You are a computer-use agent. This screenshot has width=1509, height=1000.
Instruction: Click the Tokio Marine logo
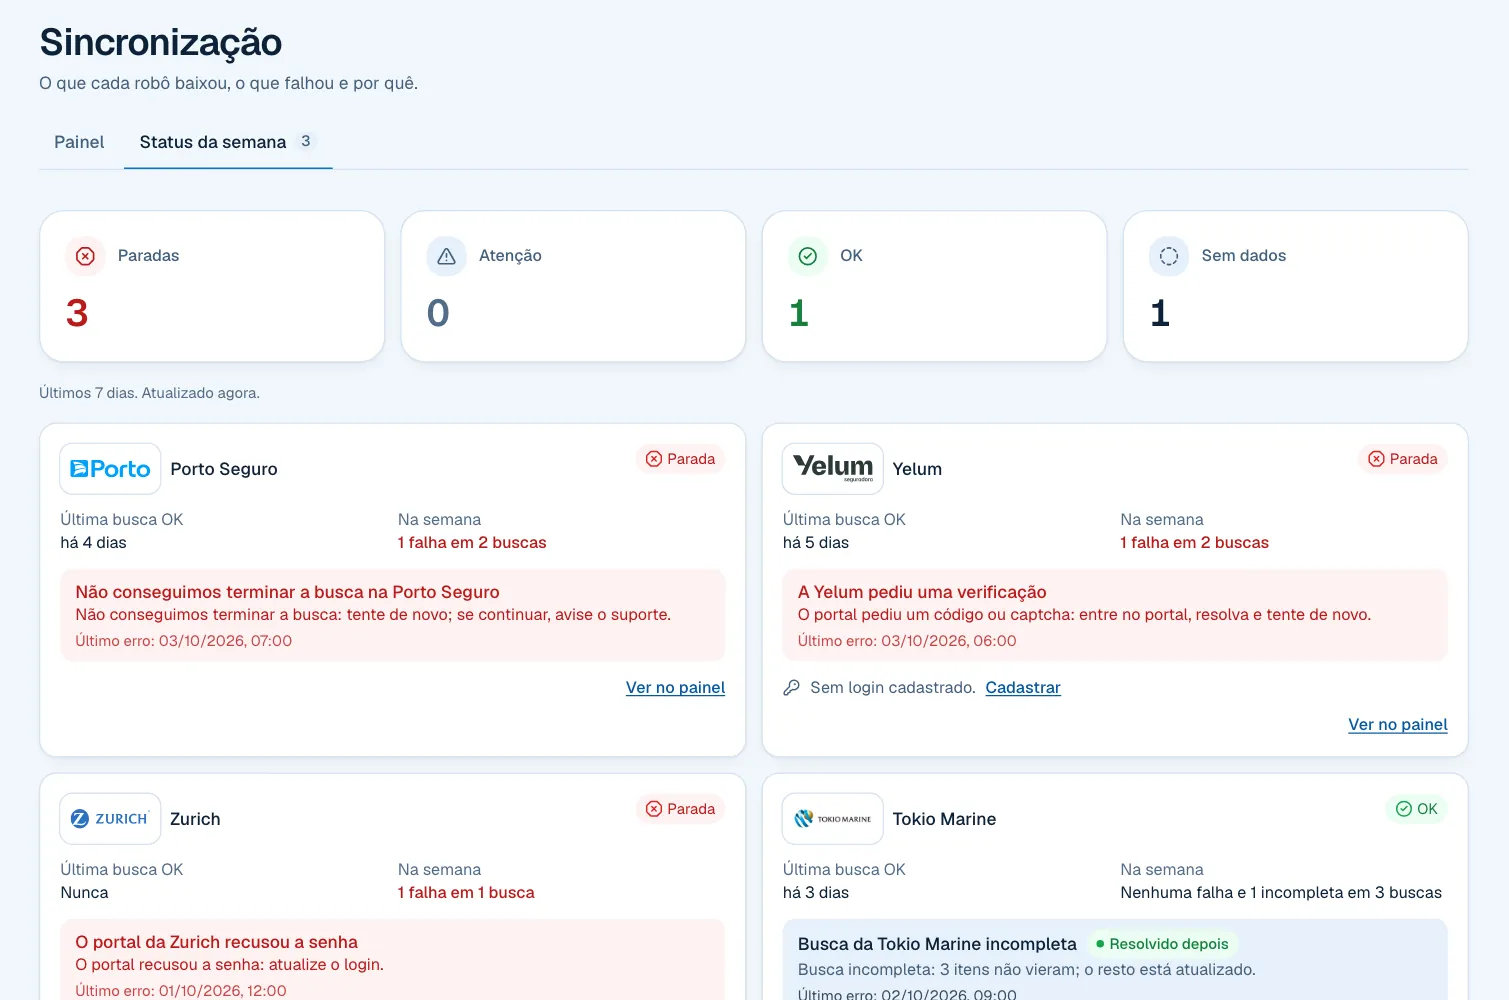click(833, 819)
